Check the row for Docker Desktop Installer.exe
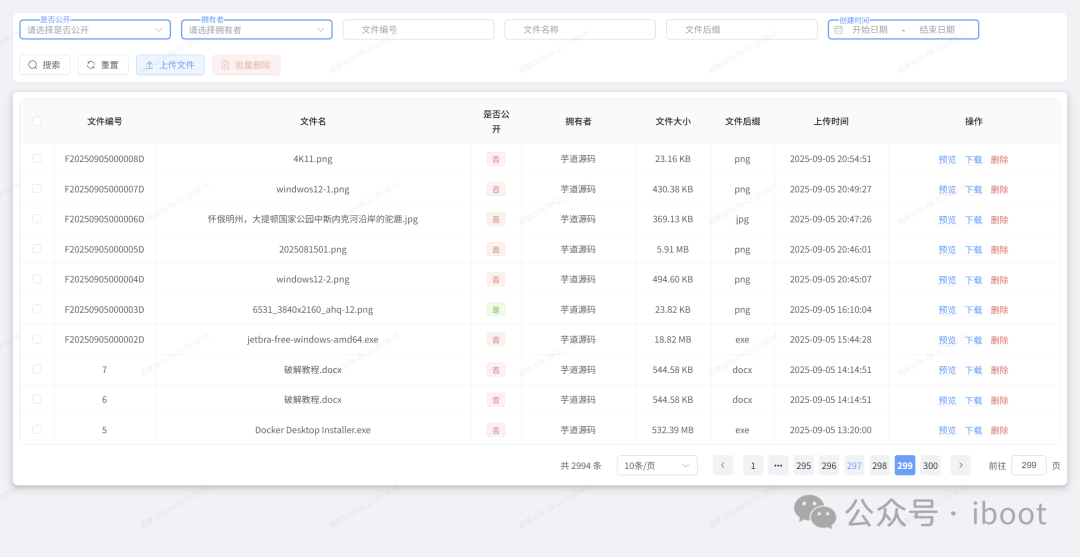 37,430
